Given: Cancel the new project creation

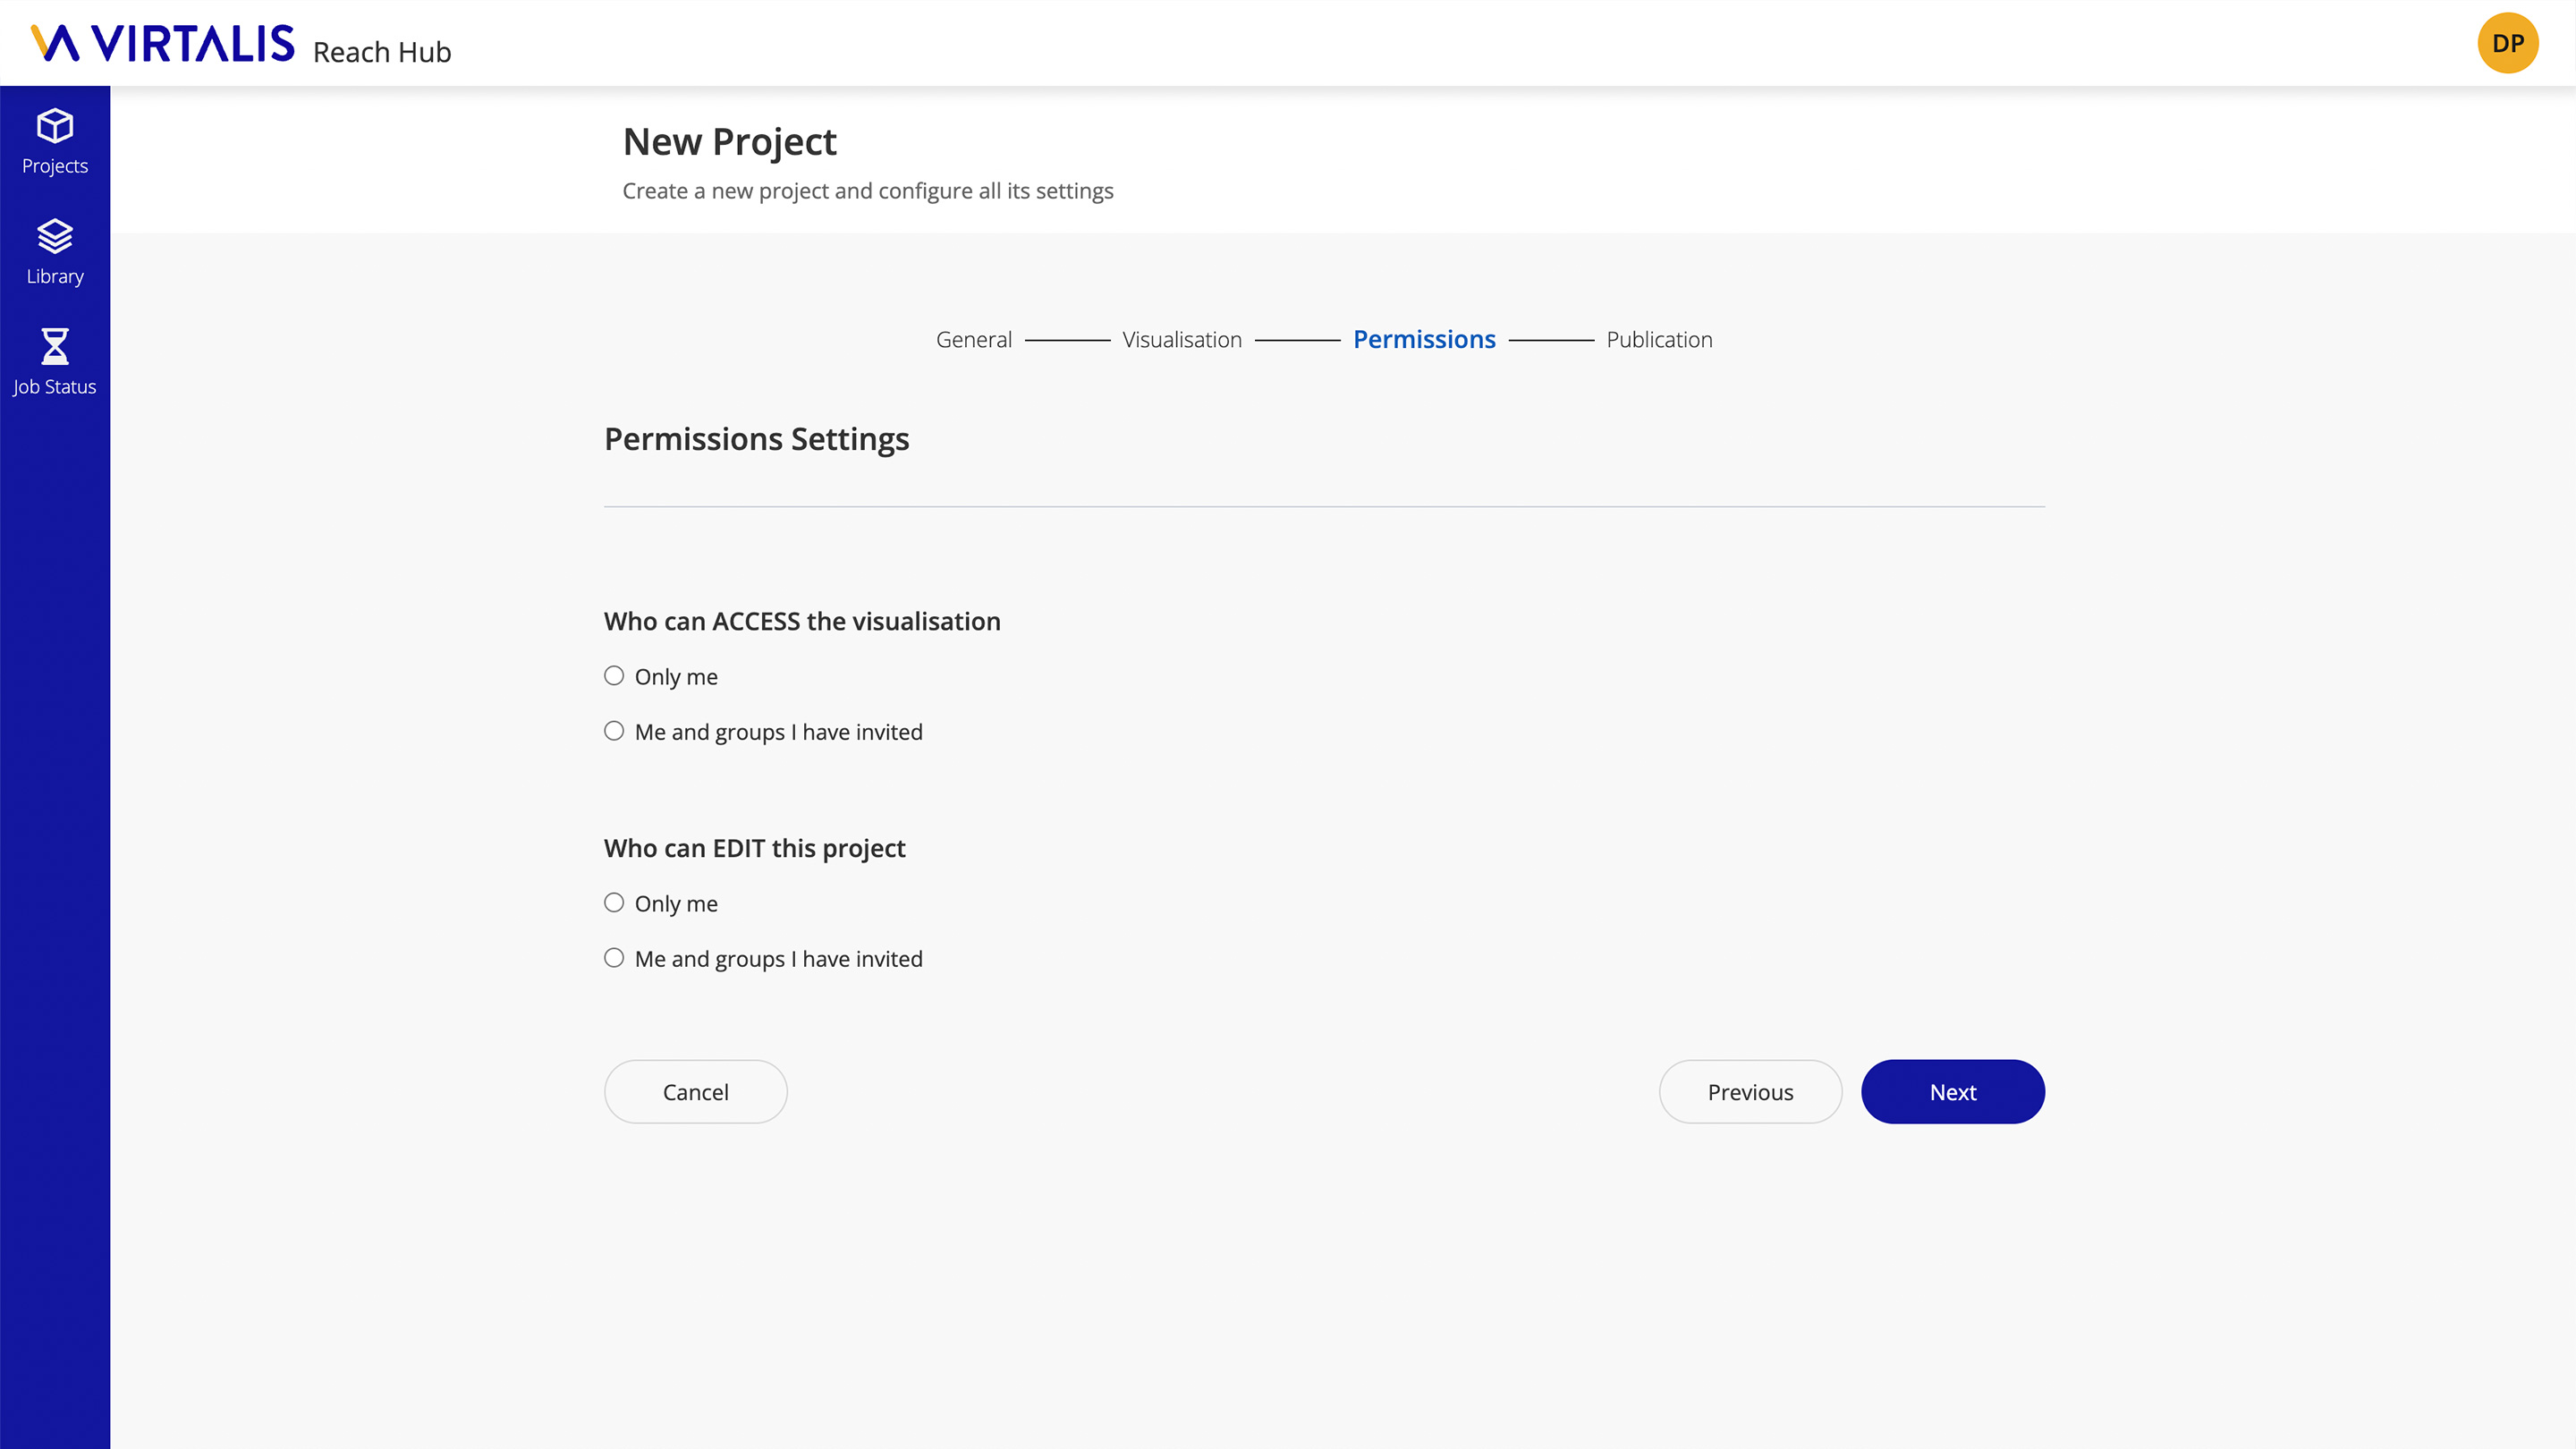Looking at the screenshot, I should point(695,1092).
